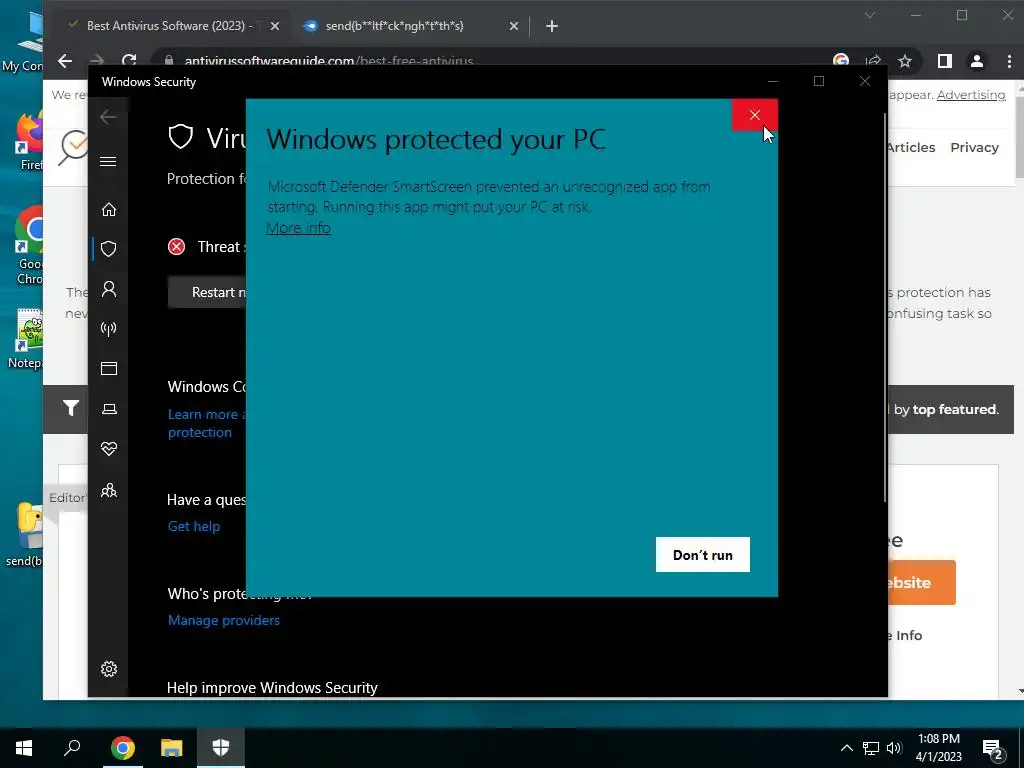
Task: Click the Learn more protection link
Action: click(x=207, y=423)
